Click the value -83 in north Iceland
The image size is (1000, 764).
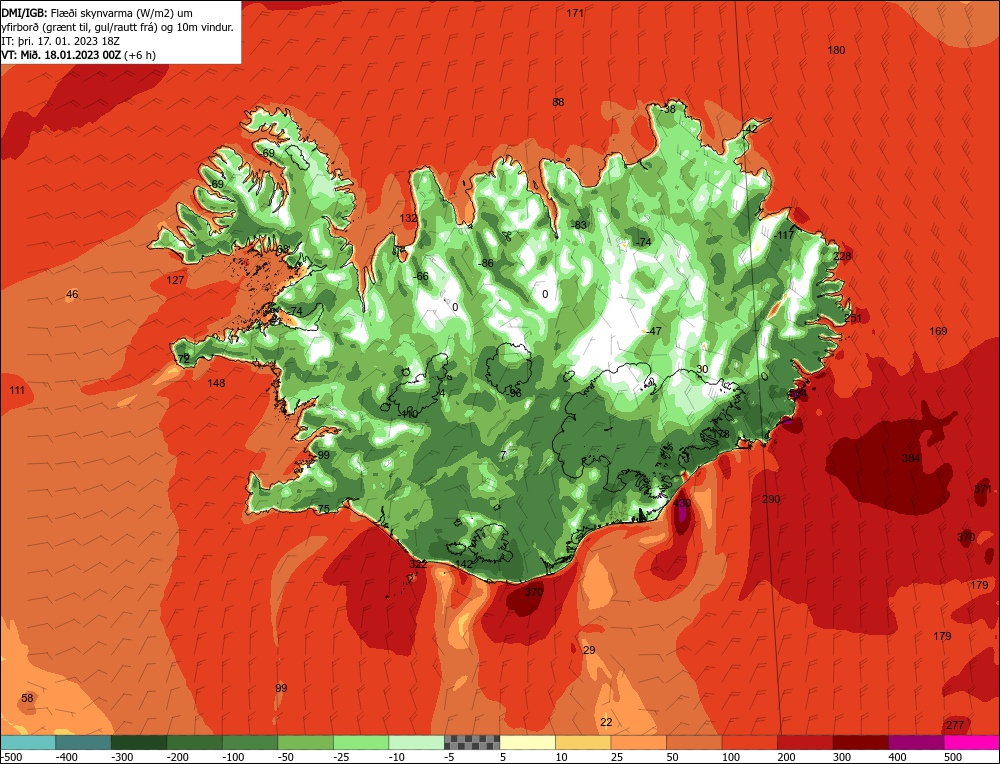[578, 225]
